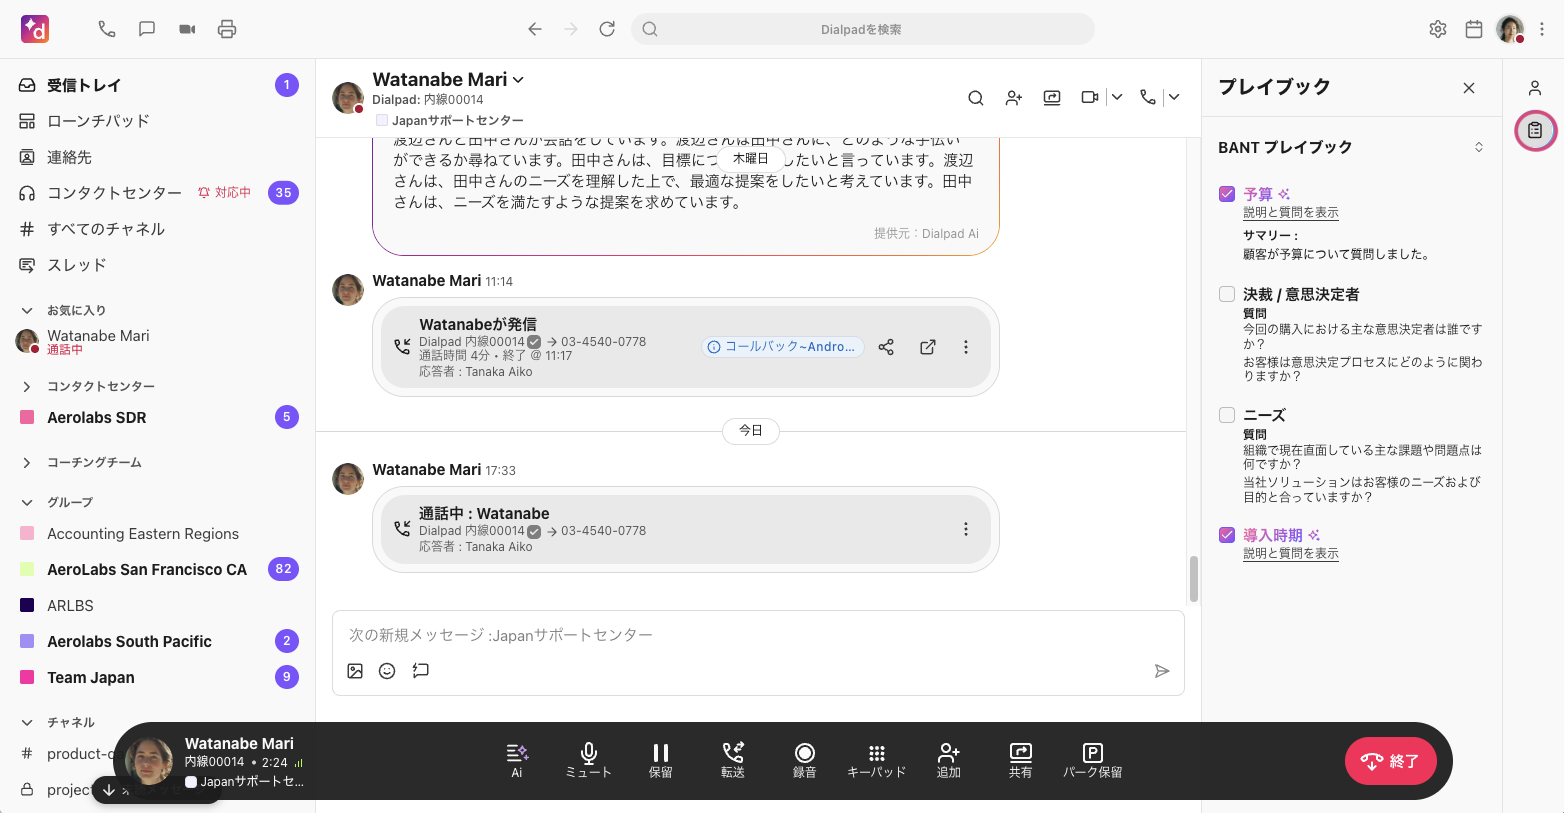Click 説明と質問を表示 link under 導入時期

click(x=1290, y=554)
